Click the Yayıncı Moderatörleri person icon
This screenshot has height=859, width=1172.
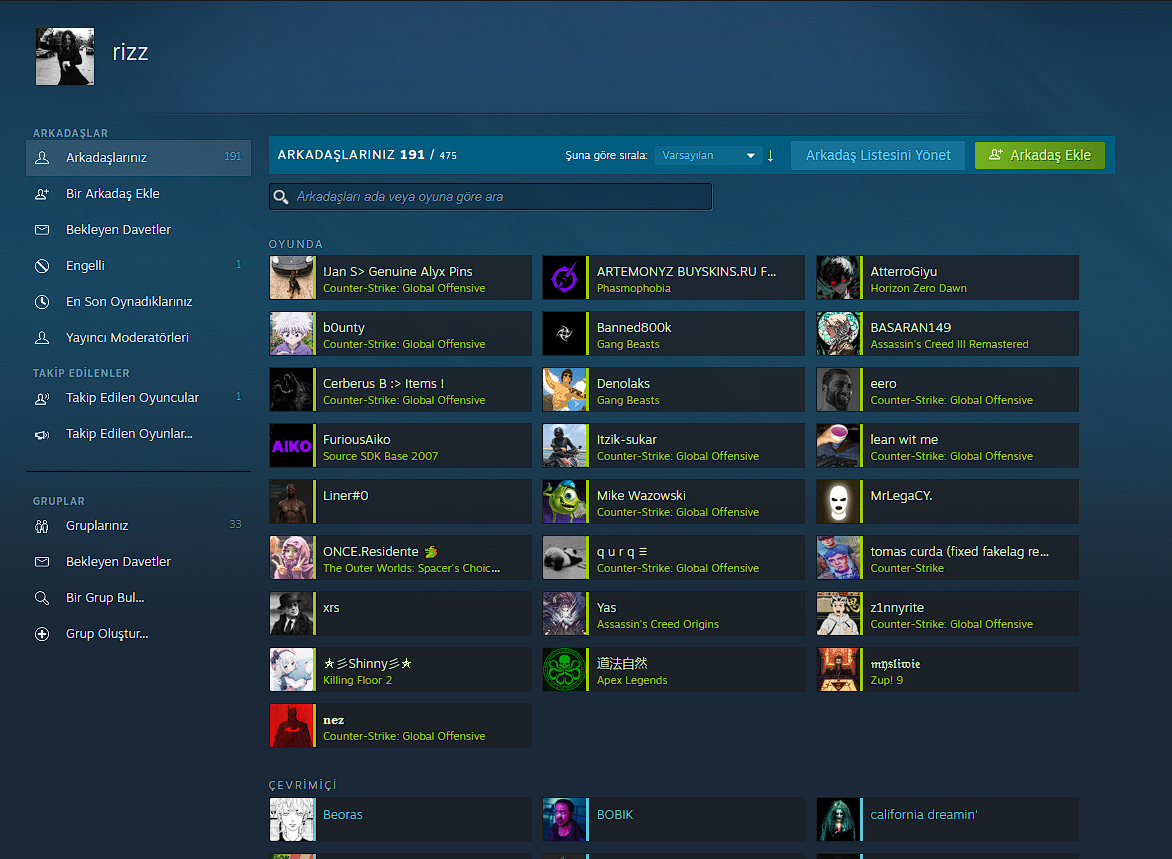42,337
